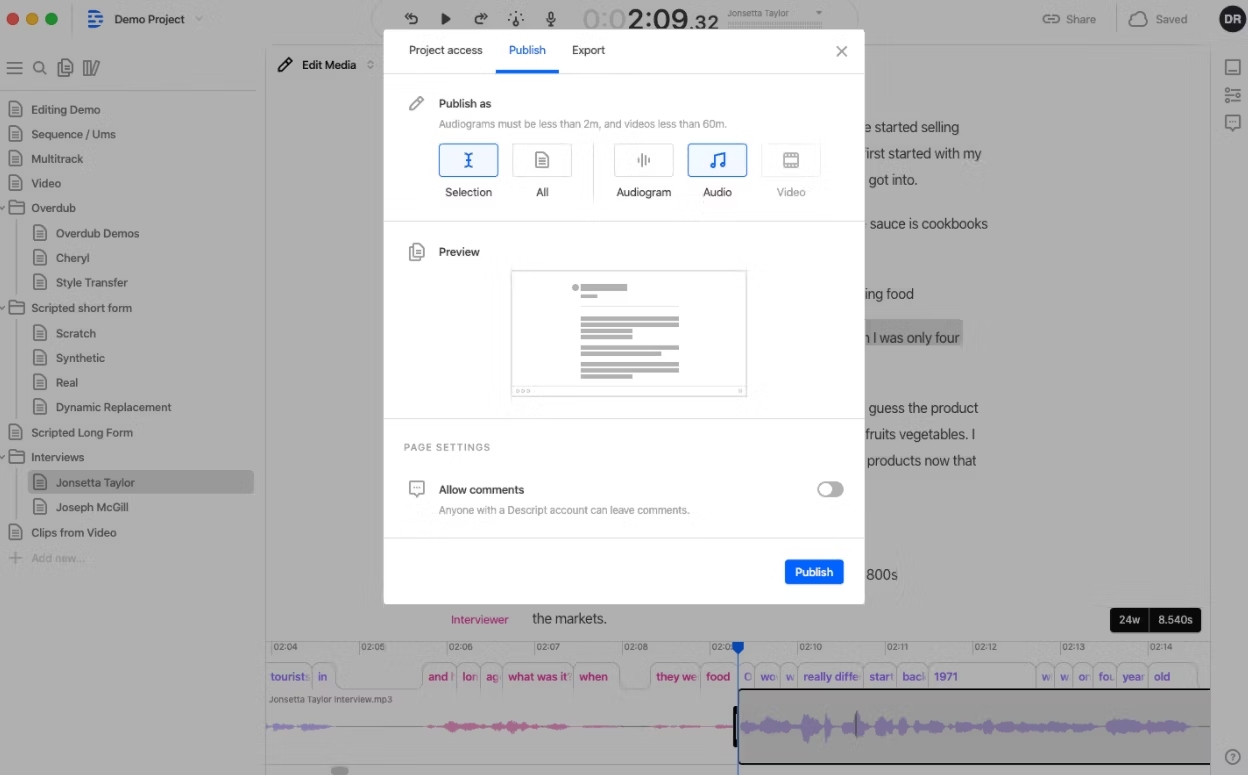Open the Clips from Video composition
1248x775 pixels.
coord(73,533)
